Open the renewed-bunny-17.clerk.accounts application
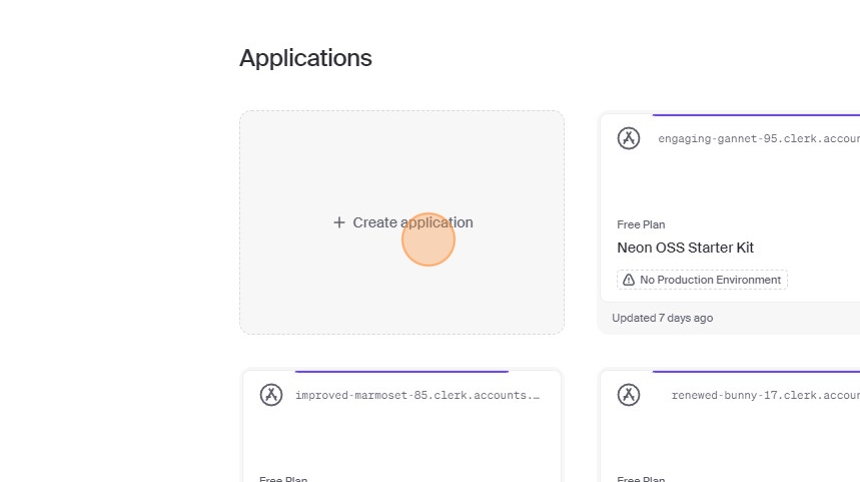Viewport: 860px width, 482px height. pos(765,395)
